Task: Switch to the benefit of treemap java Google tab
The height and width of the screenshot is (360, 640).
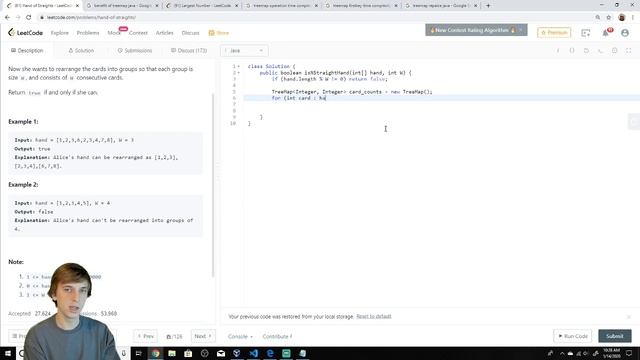Action: (122, 6)
